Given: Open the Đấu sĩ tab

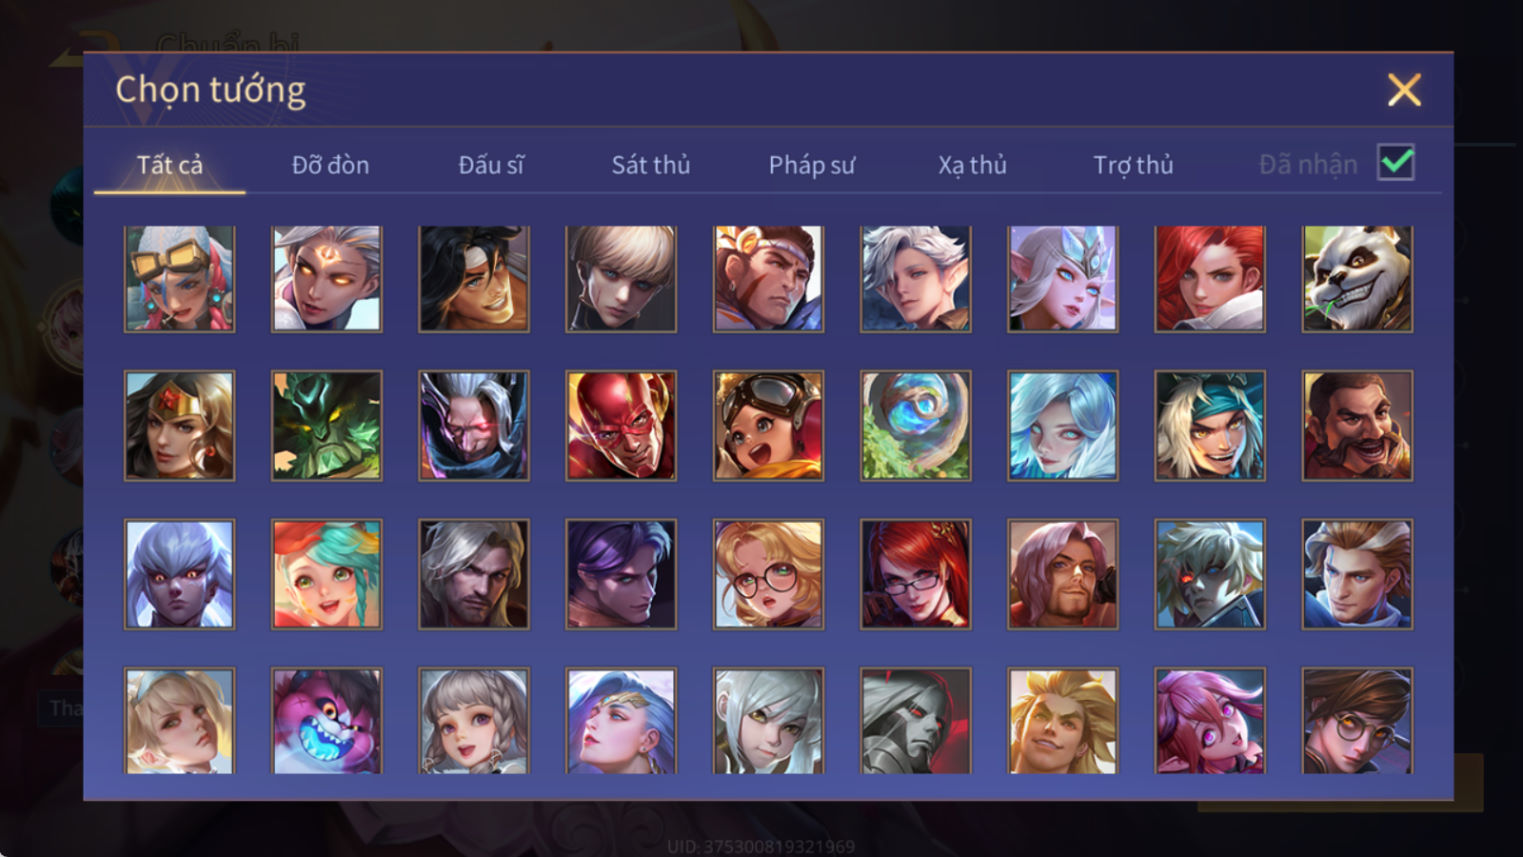Looking at the screenshot, I should pos(491,165).
